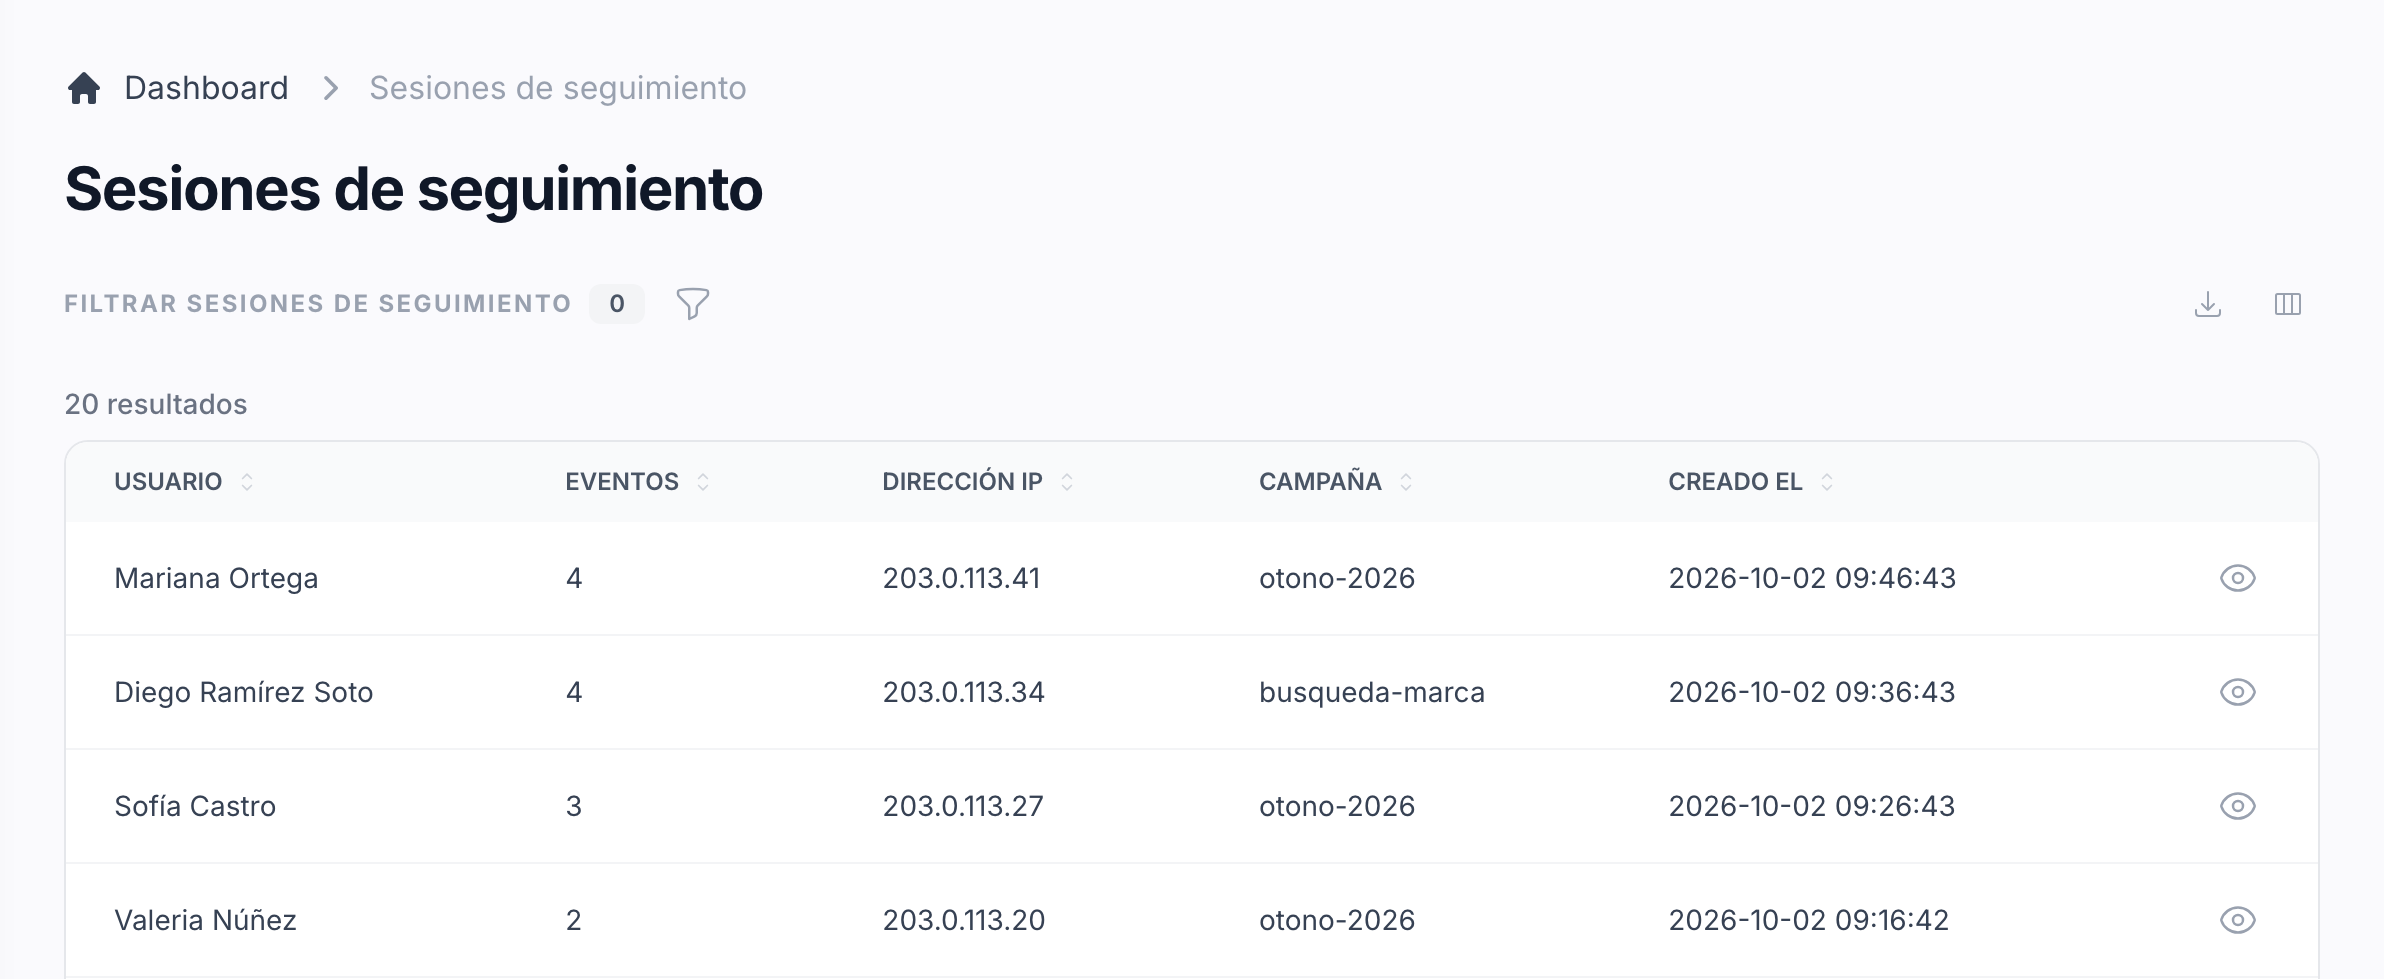Click event count 2 in Valeria Núñez row
The image size is (2384, 979).
click(573, 920)
